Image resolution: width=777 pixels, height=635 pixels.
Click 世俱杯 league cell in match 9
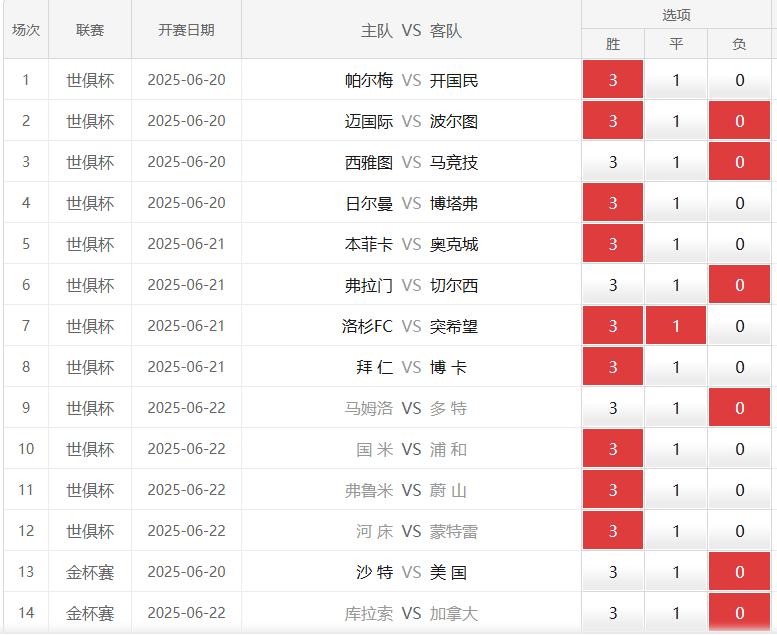[x=90, y=408]
